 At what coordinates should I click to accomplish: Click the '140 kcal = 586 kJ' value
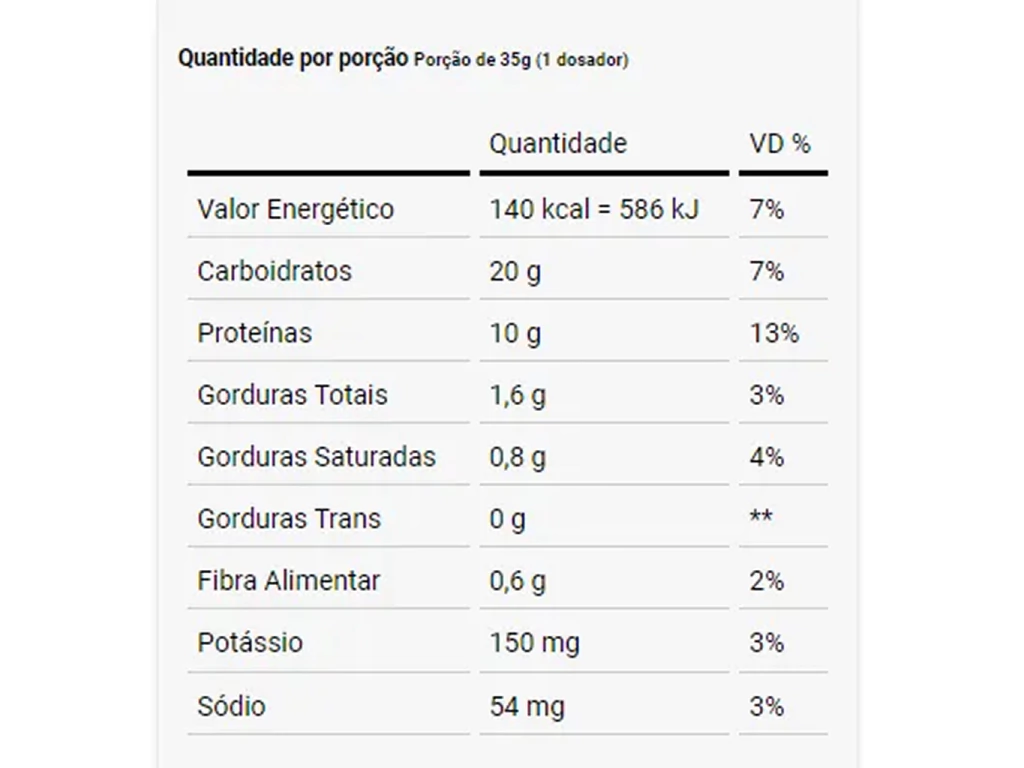click(594, 210)
